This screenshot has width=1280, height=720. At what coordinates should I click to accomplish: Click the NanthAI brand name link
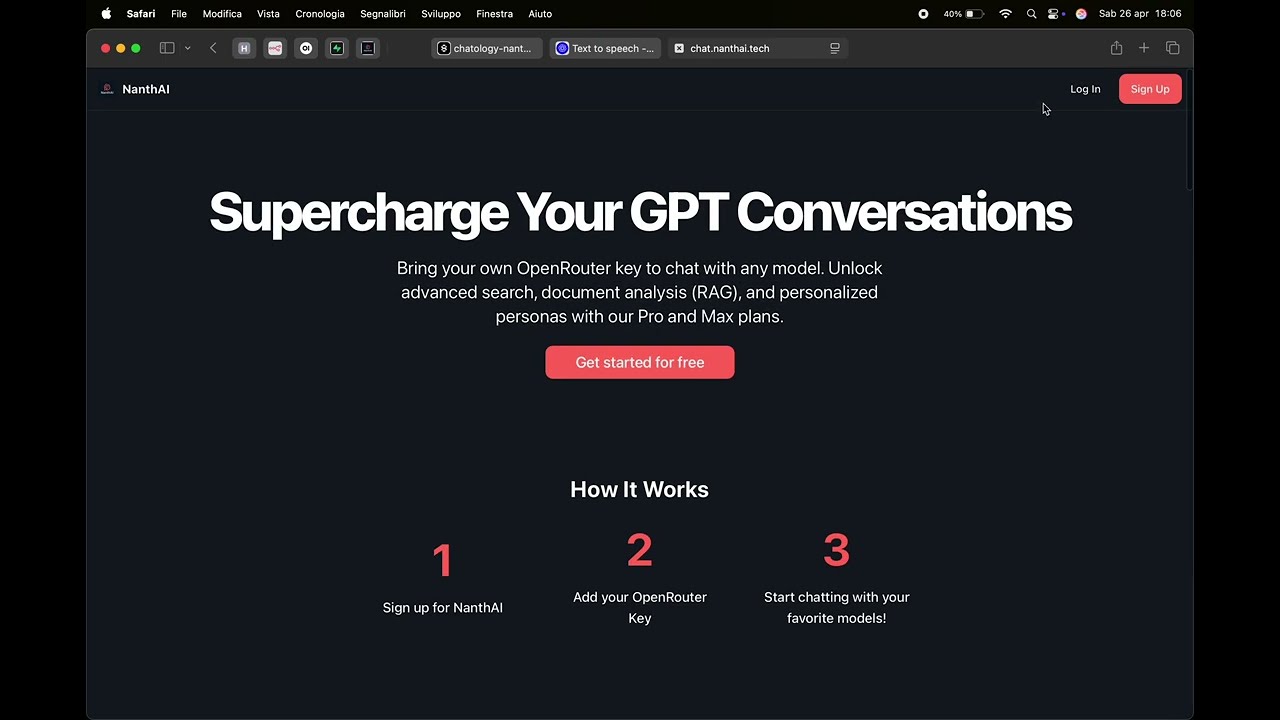pos(146,89)
